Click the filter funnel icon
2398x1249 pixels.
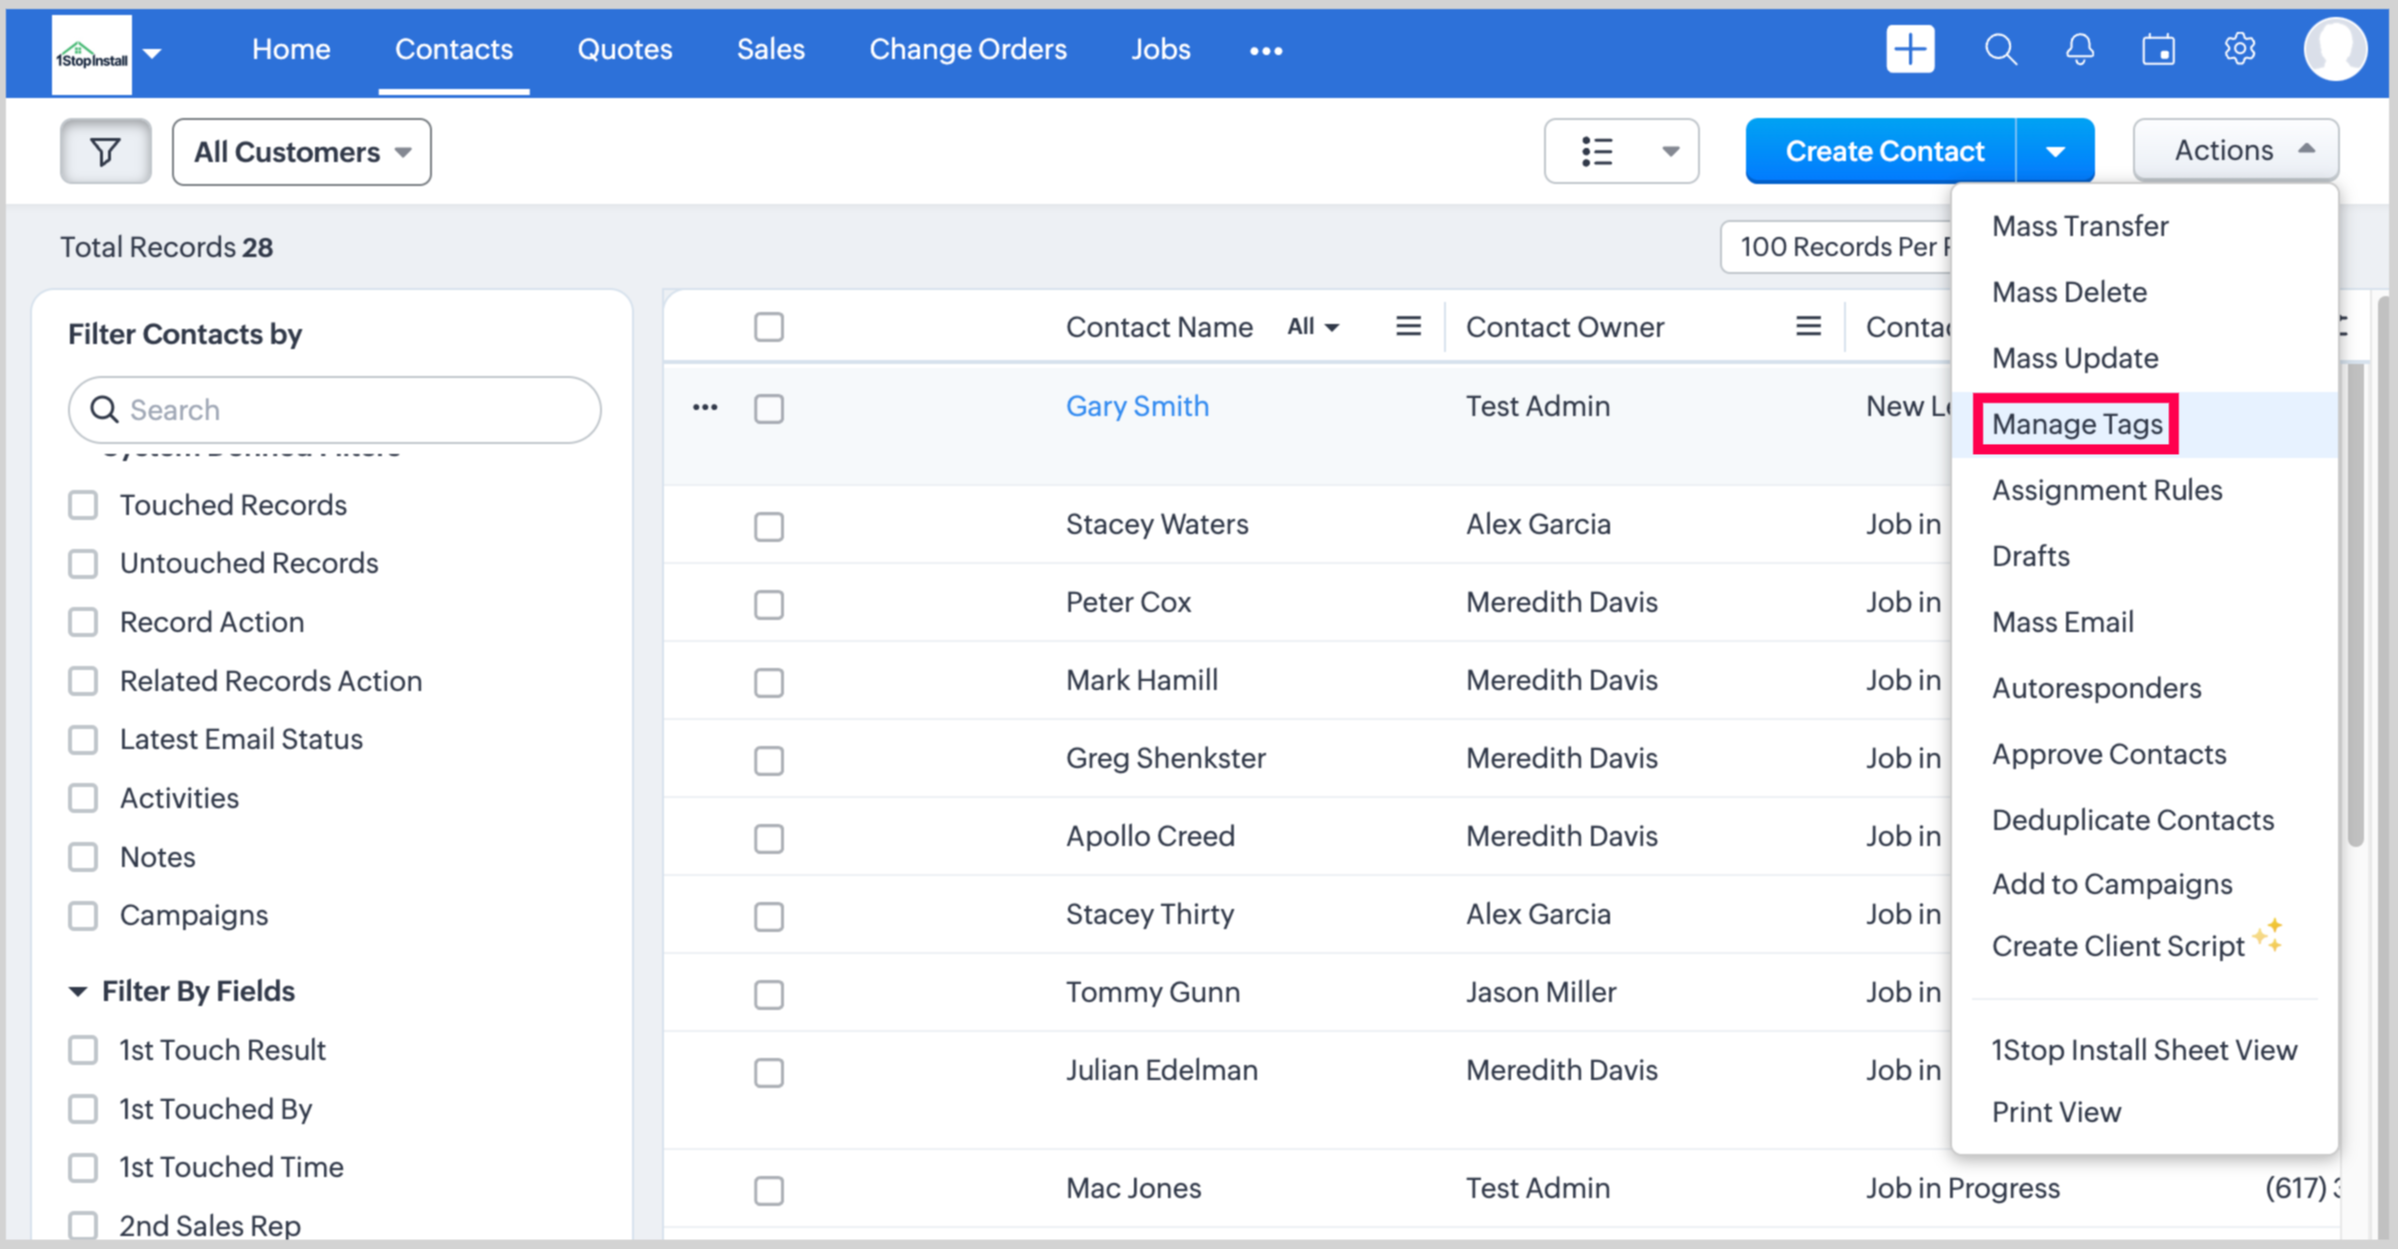tap(105, 152)
